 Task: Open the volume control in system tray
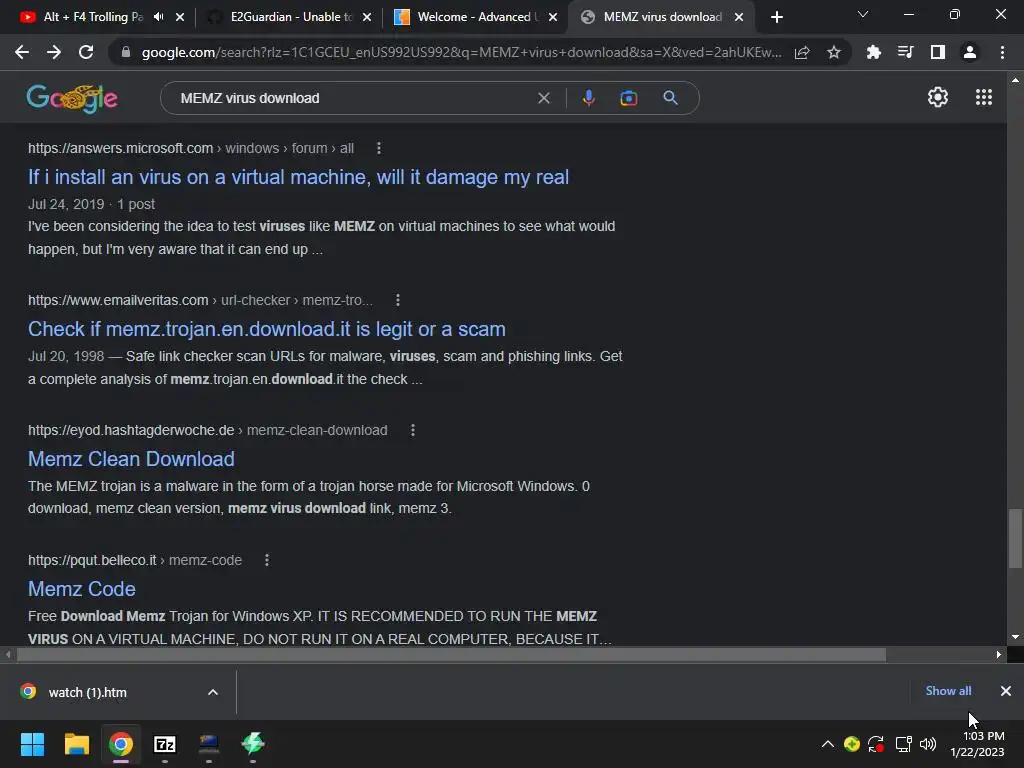(x=928, y=744)
